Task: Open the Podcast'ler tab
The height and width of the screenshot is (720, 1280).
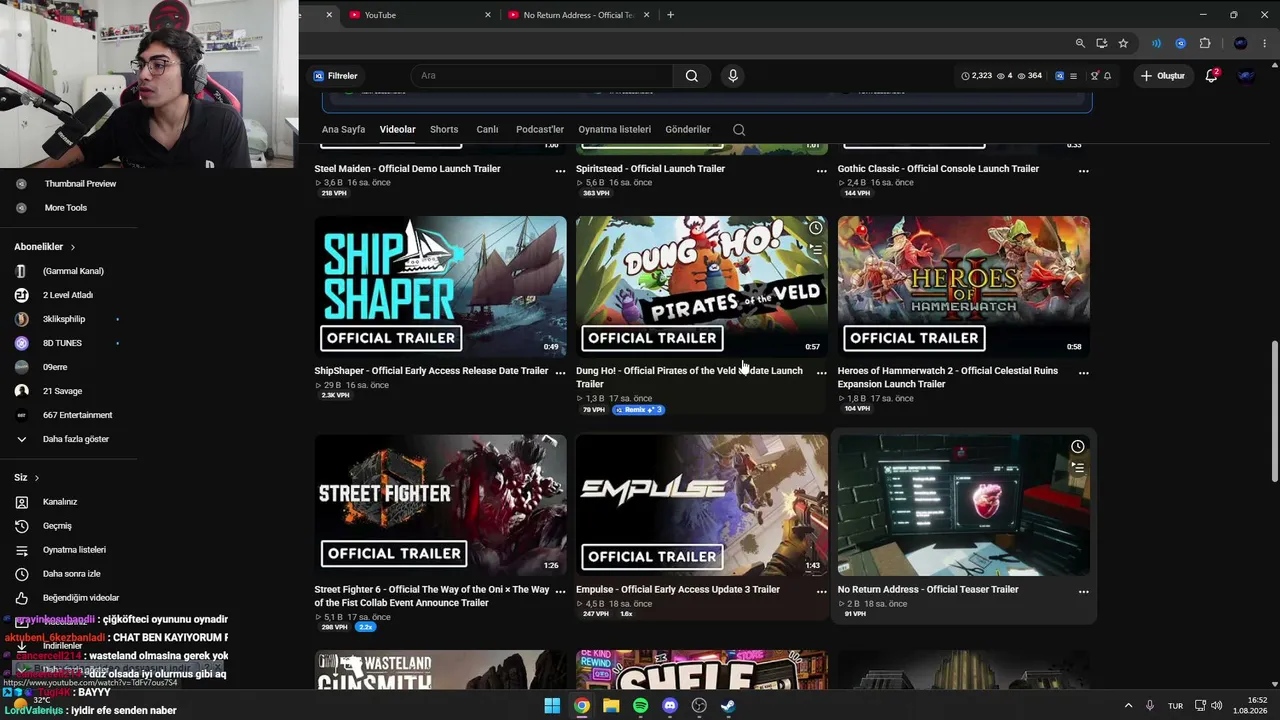Action: (540, 130)
